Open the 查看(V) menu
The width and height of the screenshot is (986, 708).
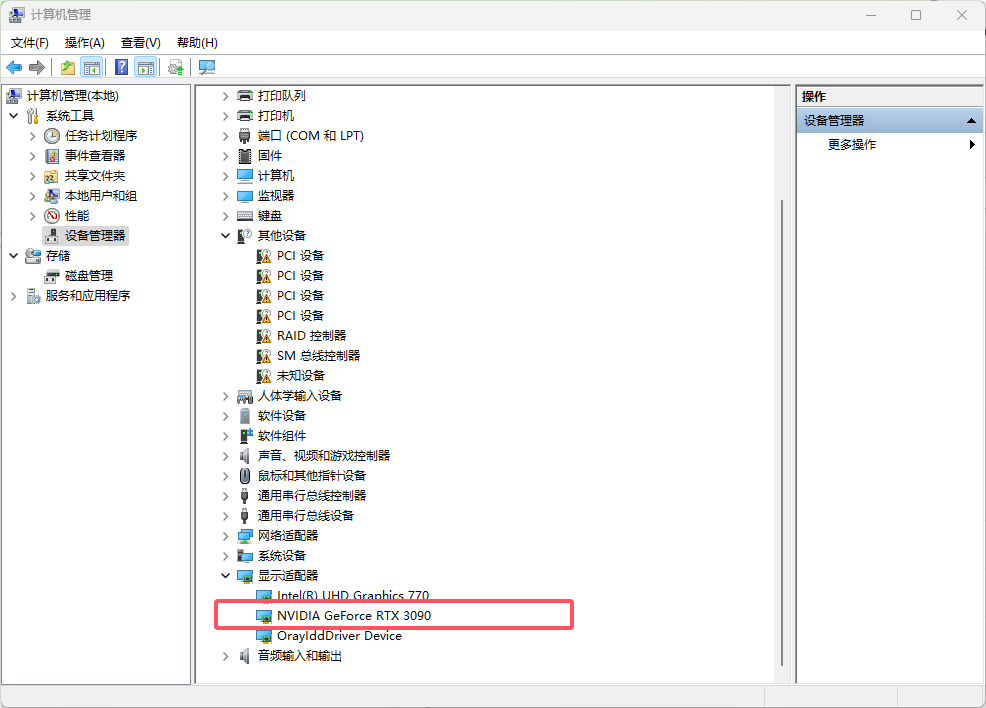[141, 43]
